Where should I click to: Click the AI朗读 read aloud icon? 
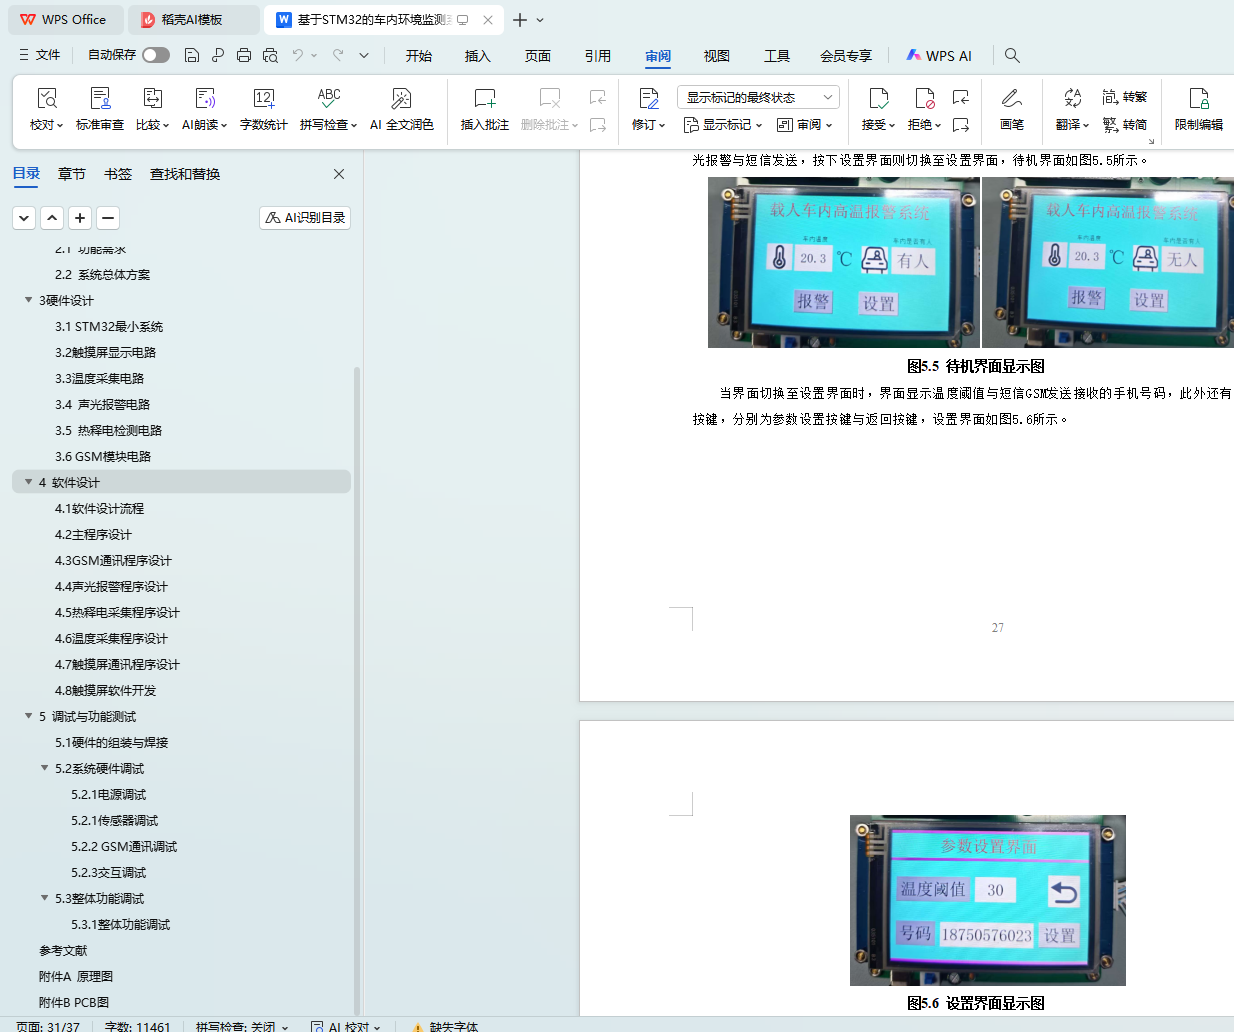pos(204,99)
